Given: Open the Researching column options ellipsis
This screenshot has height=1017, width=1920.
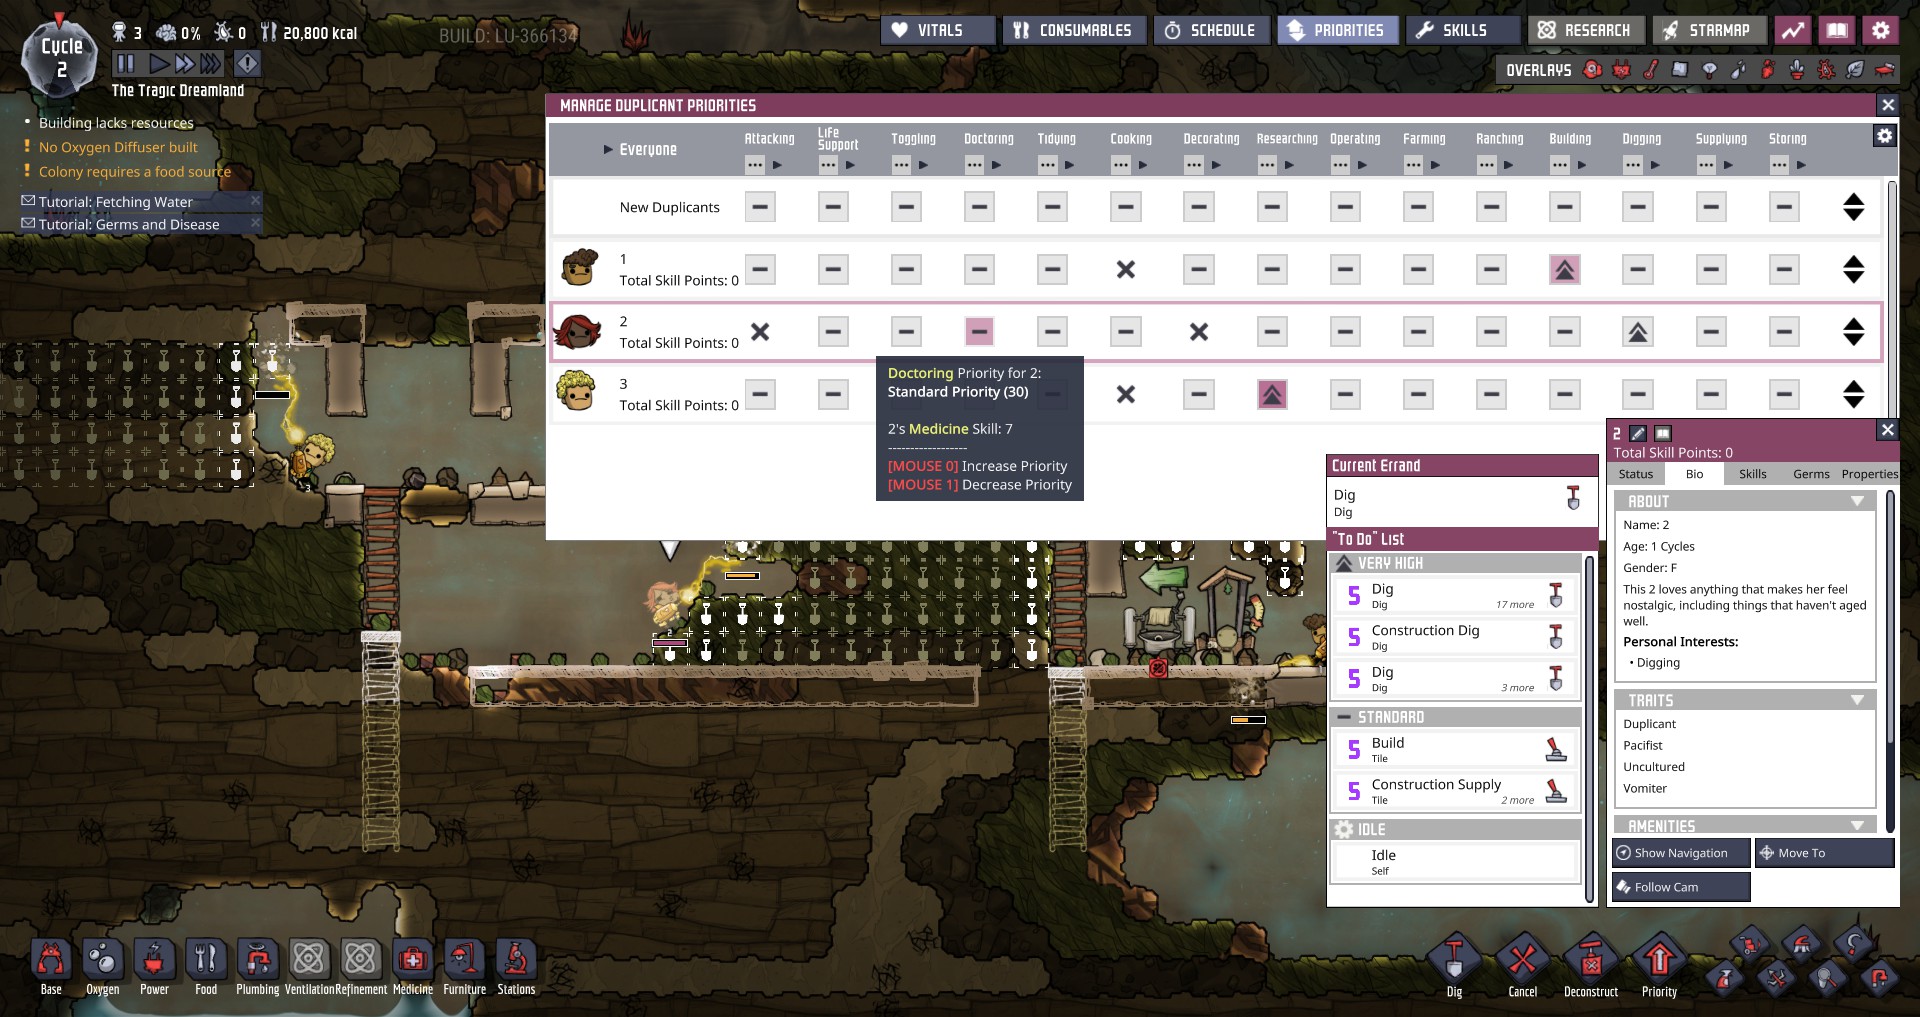Looking at the screenshot, I should [1267, 165].
